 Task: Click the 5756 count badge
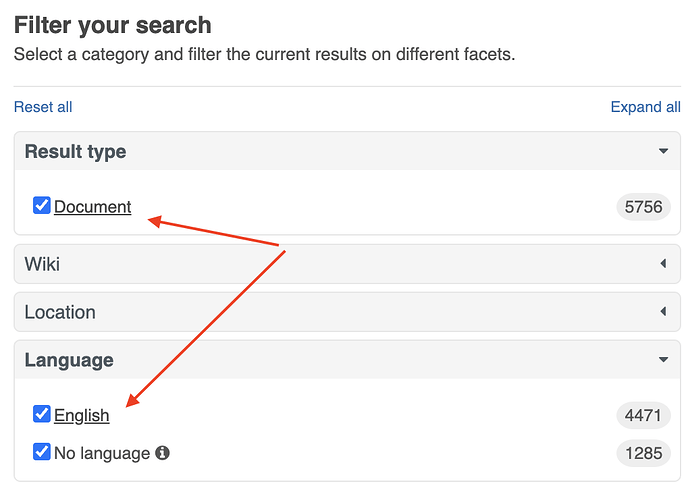click(643, 207)
